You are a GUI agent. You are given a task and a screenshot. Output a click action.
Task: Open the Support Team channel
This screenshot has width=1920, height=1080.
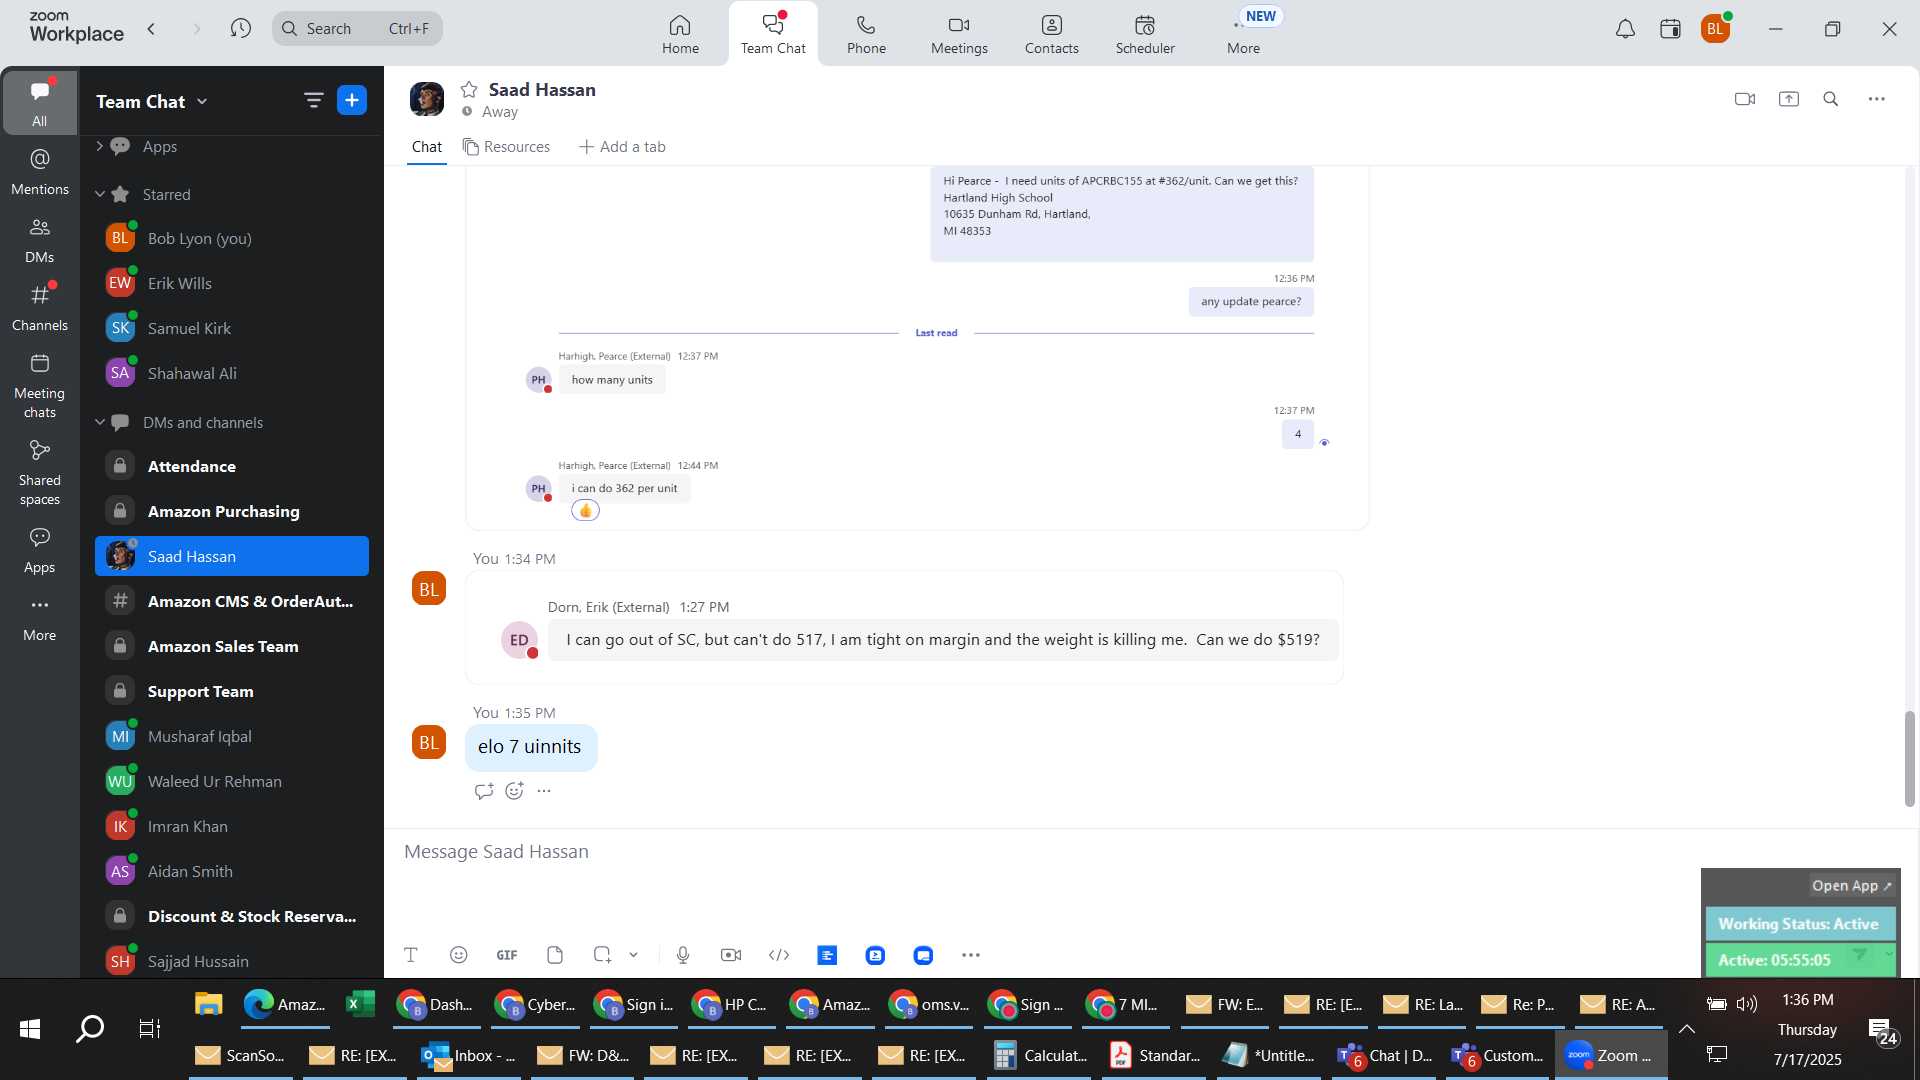click(232, 691)
